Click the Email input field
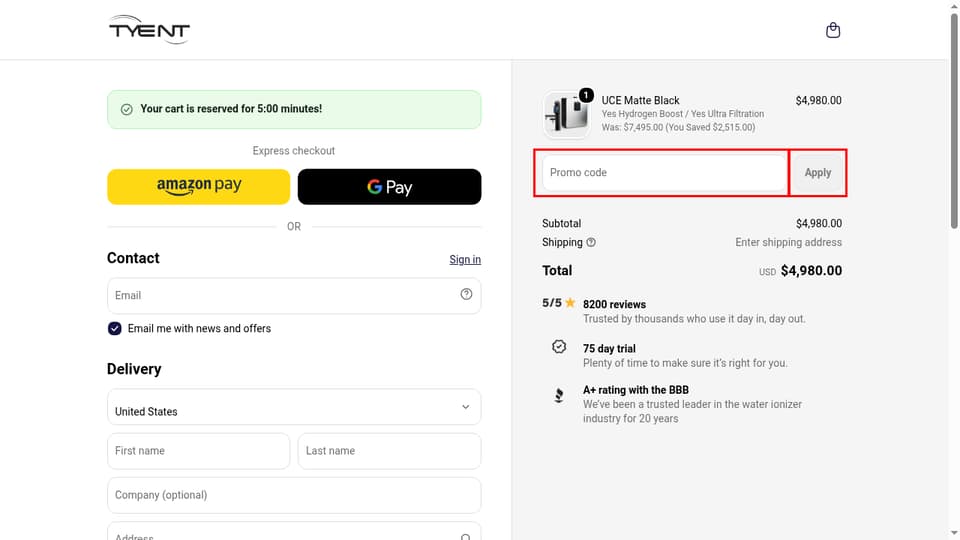This screenshot has height=540, width=960. click(294, 296)
